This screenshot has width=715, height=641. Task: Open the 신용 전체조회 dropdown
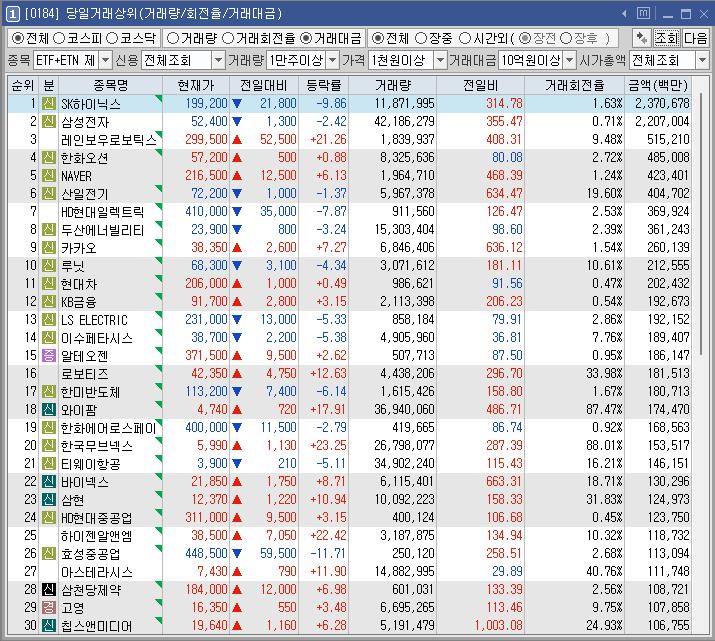coord(218,60)
